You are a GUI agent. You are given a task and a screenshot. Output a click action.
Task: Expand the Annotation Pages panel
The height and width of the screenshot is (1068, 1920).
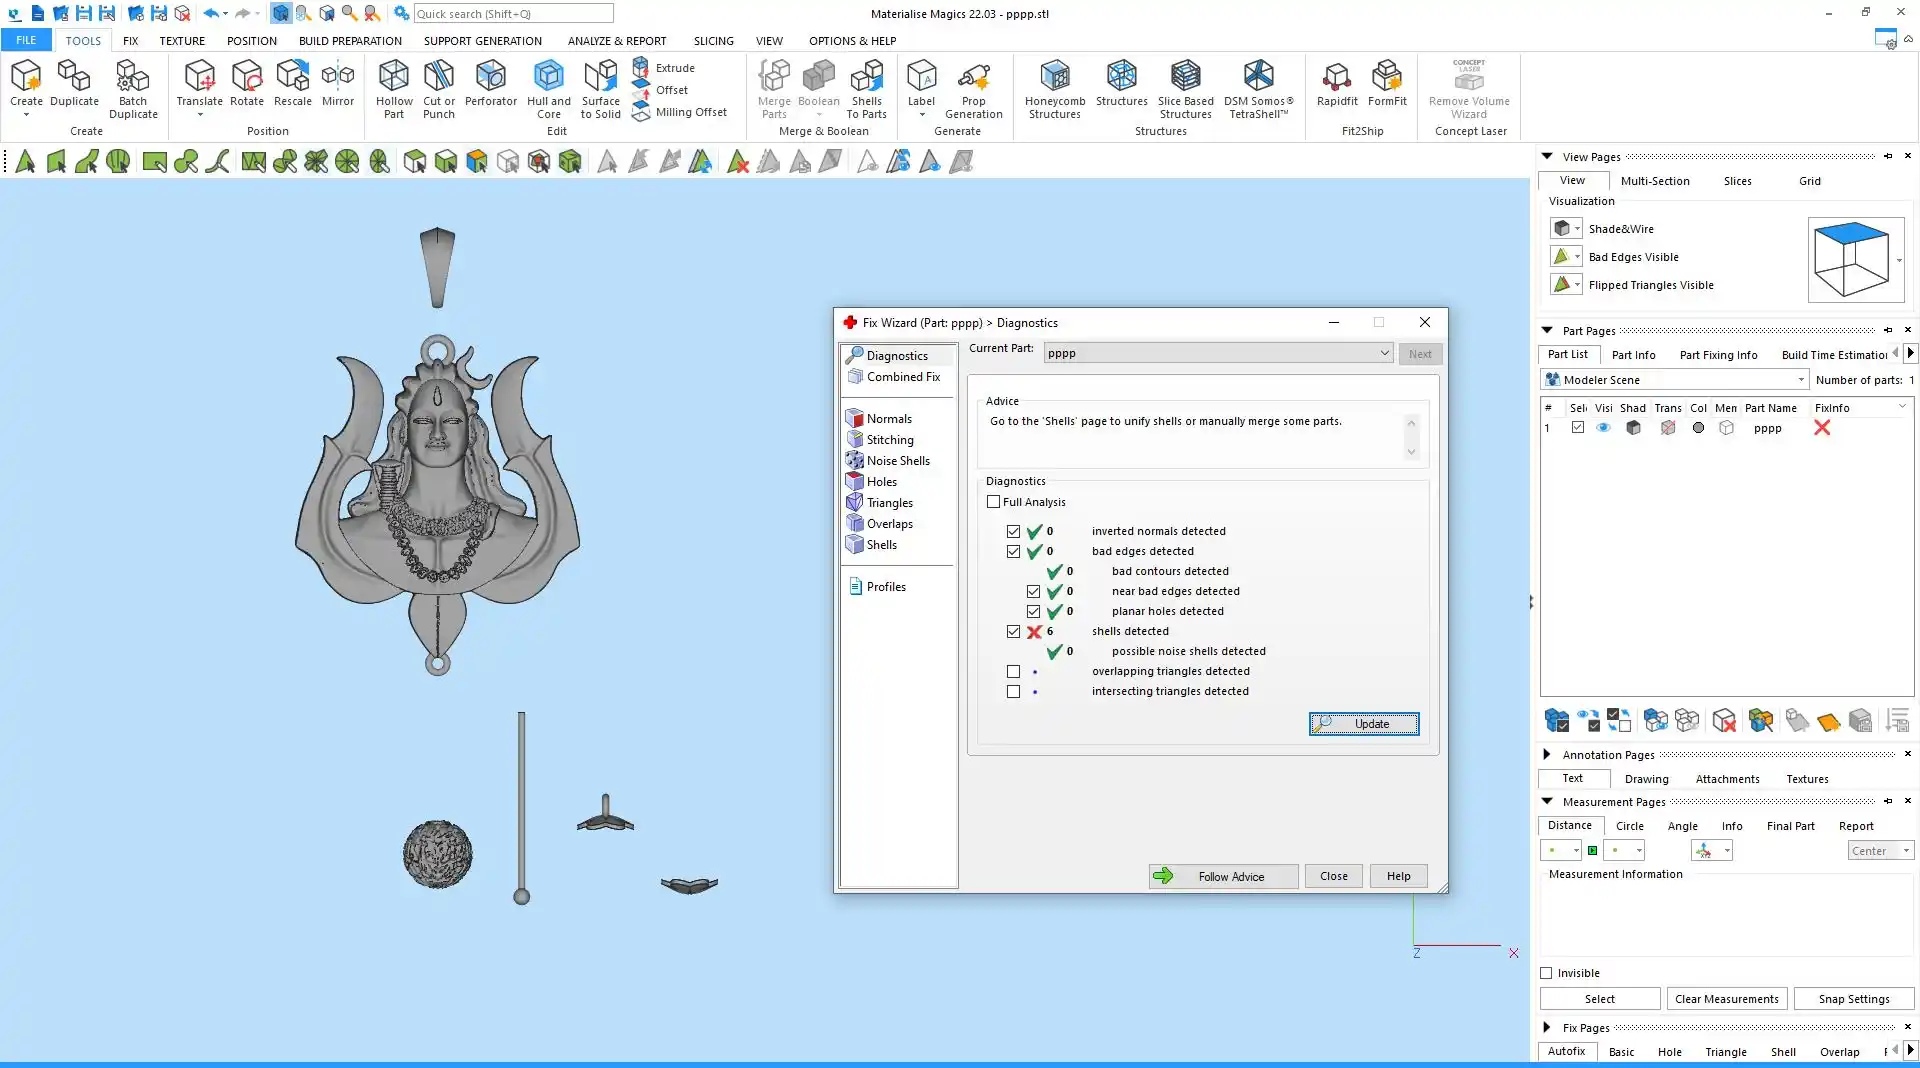pos(1547,754)
